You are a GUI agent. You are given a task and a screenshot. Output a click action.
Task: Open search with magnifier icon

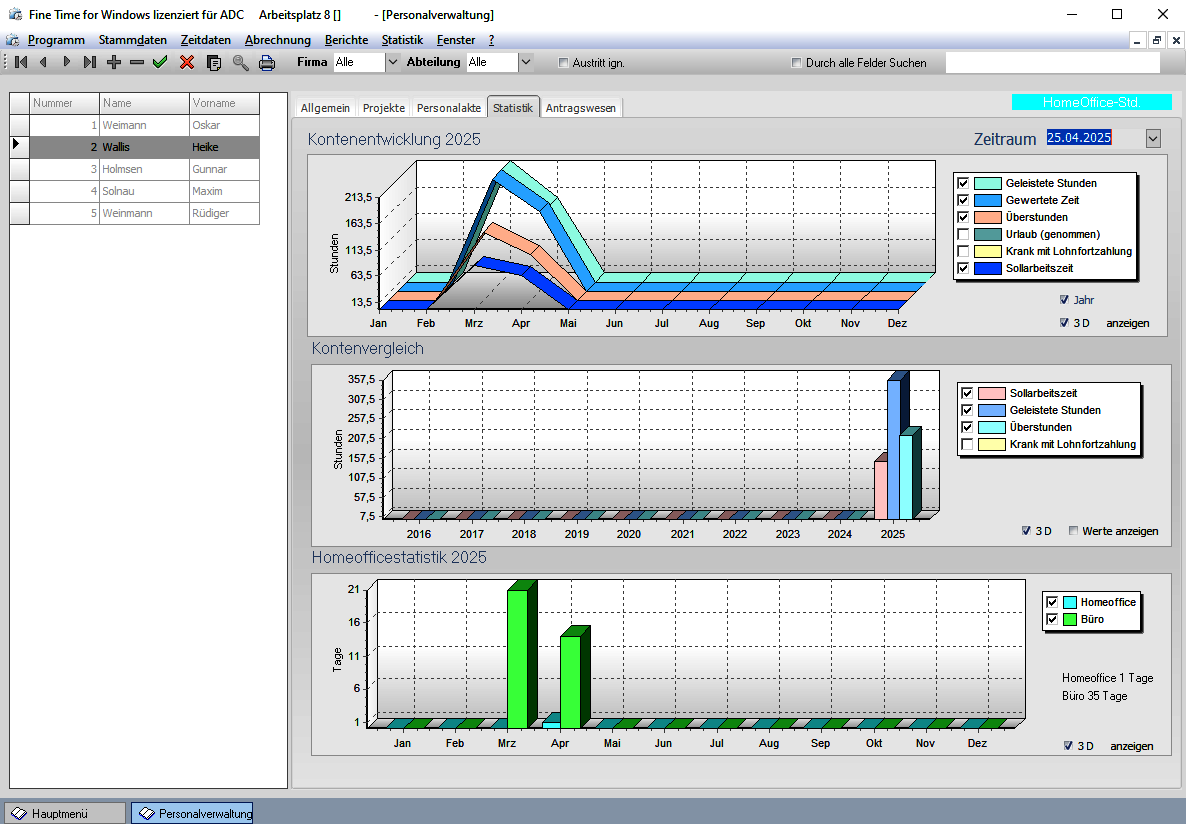(241, 63)
